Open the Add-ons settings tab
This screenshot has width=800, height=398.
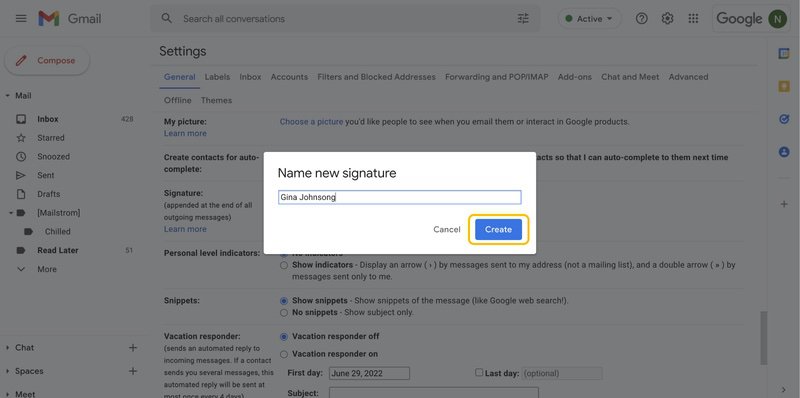point(575,77)
